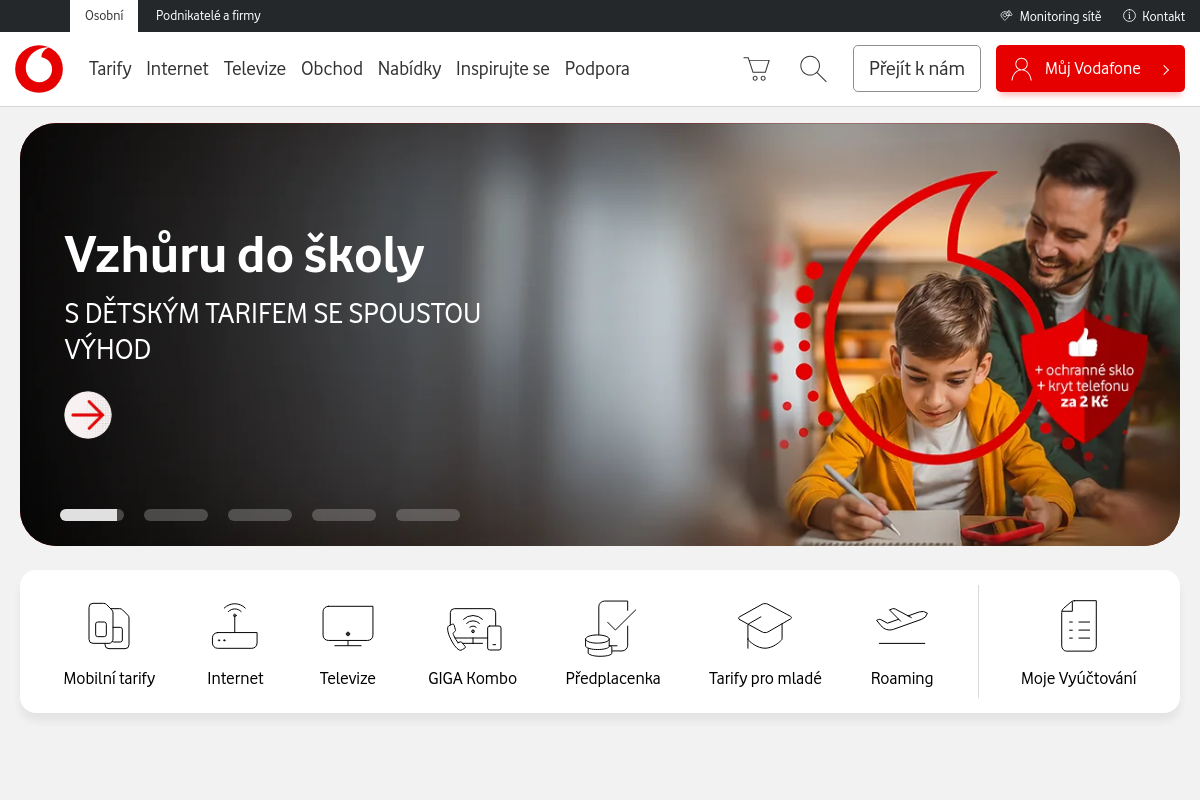Click the Vodafone logo
The image size is (1200, 800).
(x=39, y=69)
